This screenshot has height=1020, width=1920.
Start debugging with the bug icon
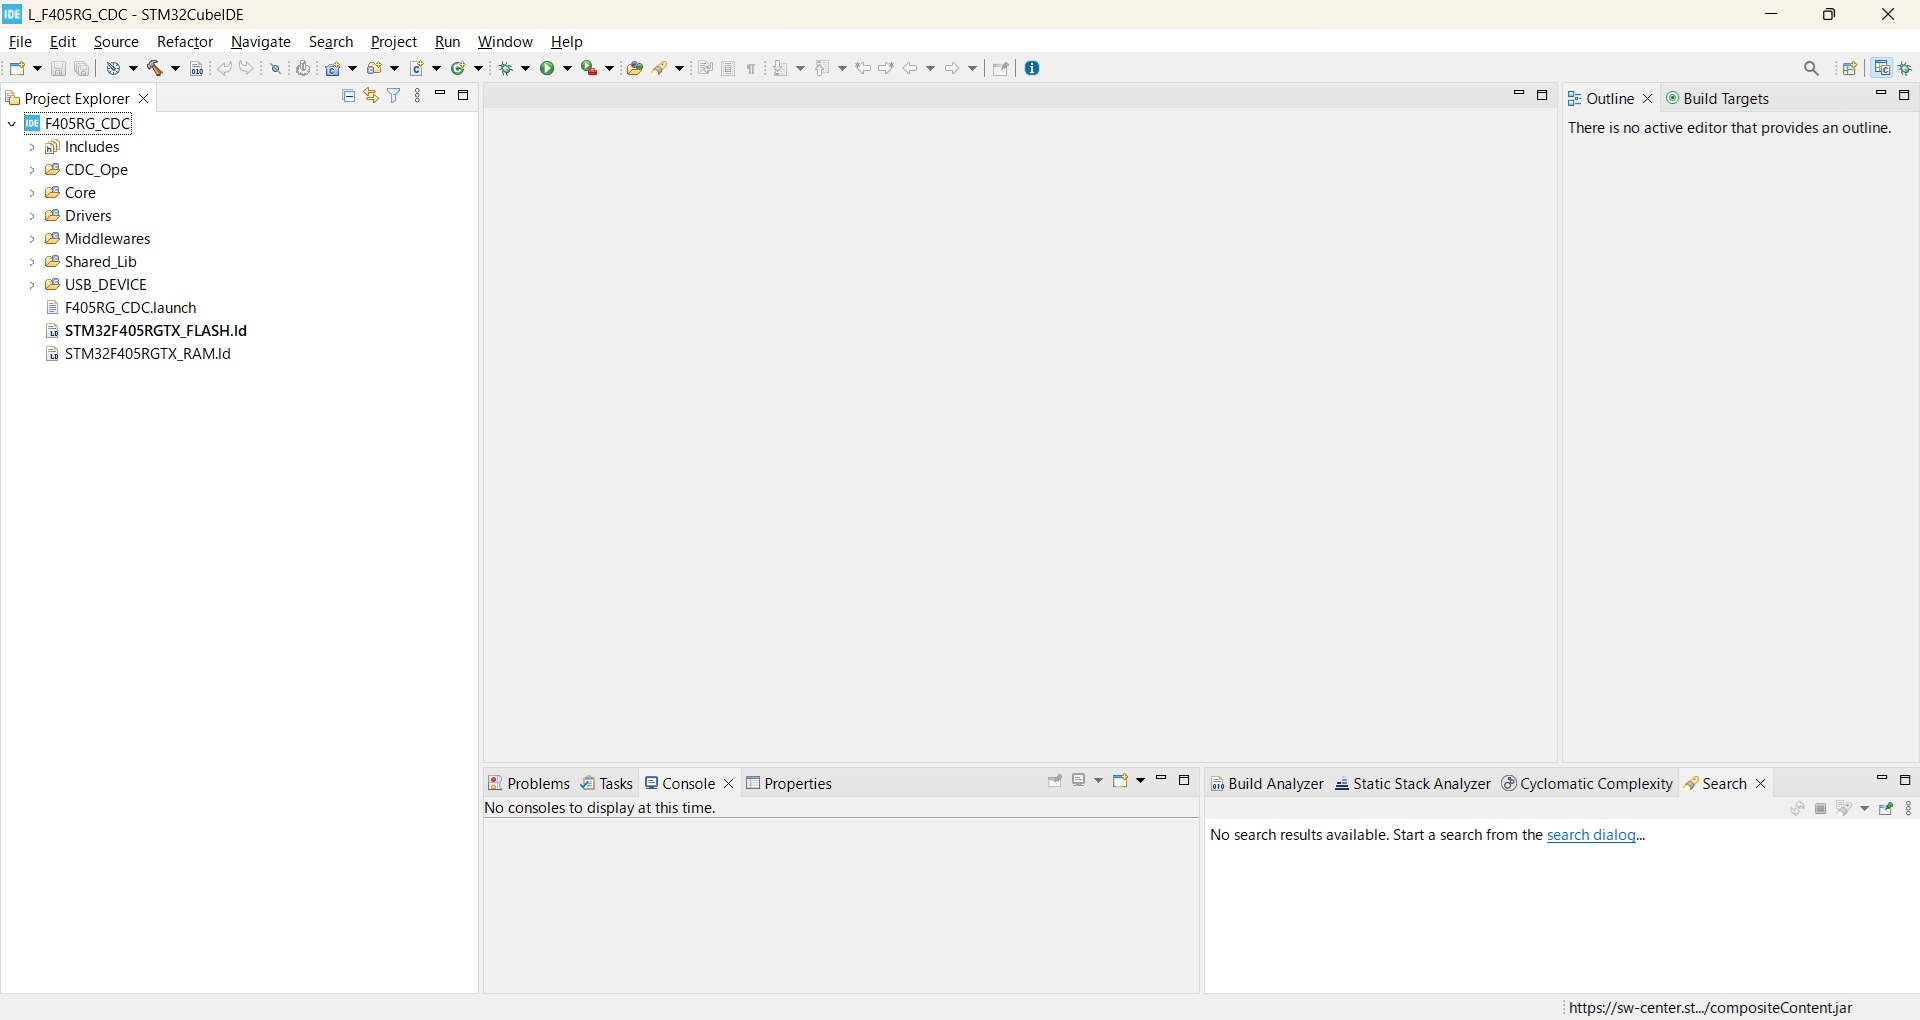point(507,69)
